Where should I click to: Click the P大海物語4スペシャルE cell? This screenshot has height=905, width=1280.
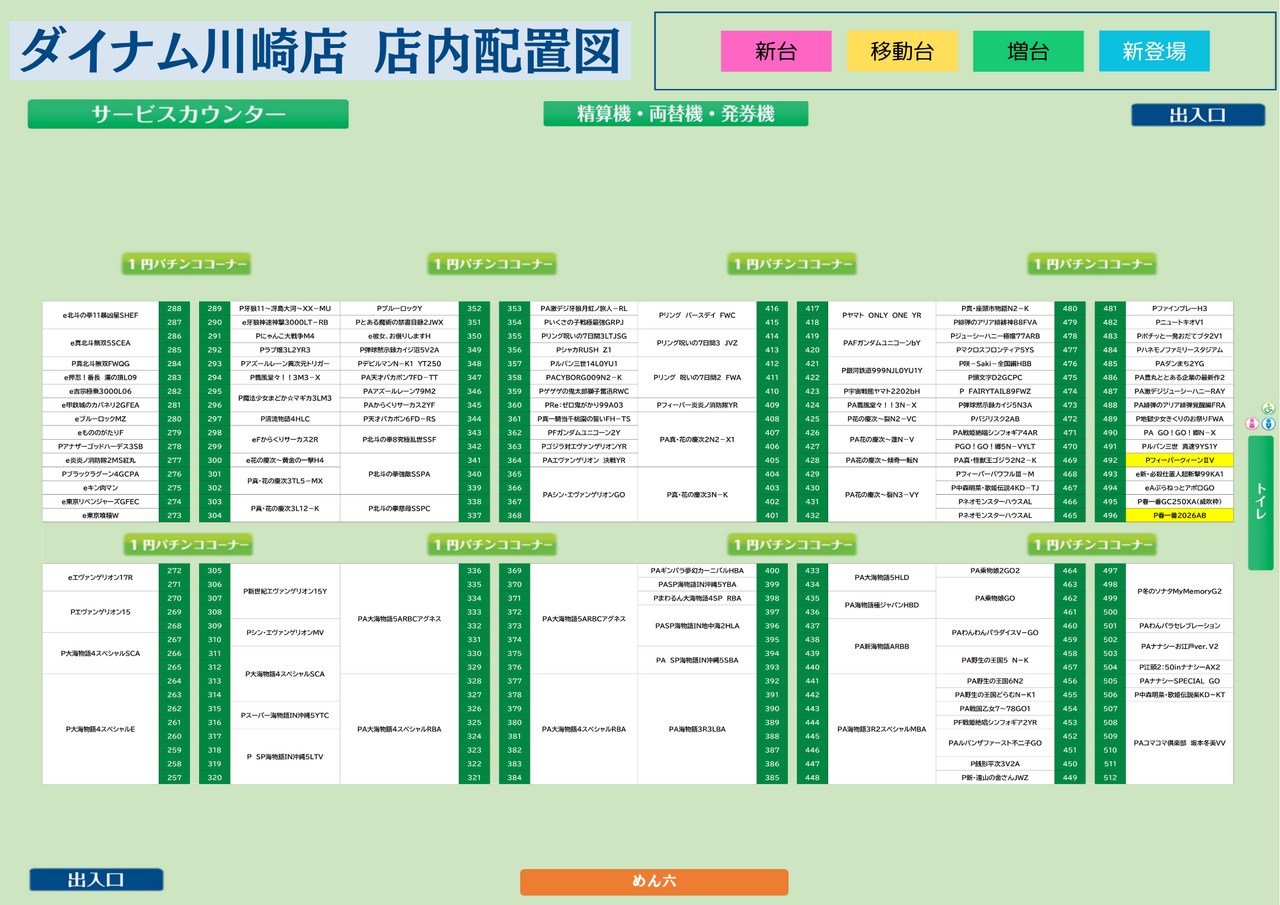101,729
